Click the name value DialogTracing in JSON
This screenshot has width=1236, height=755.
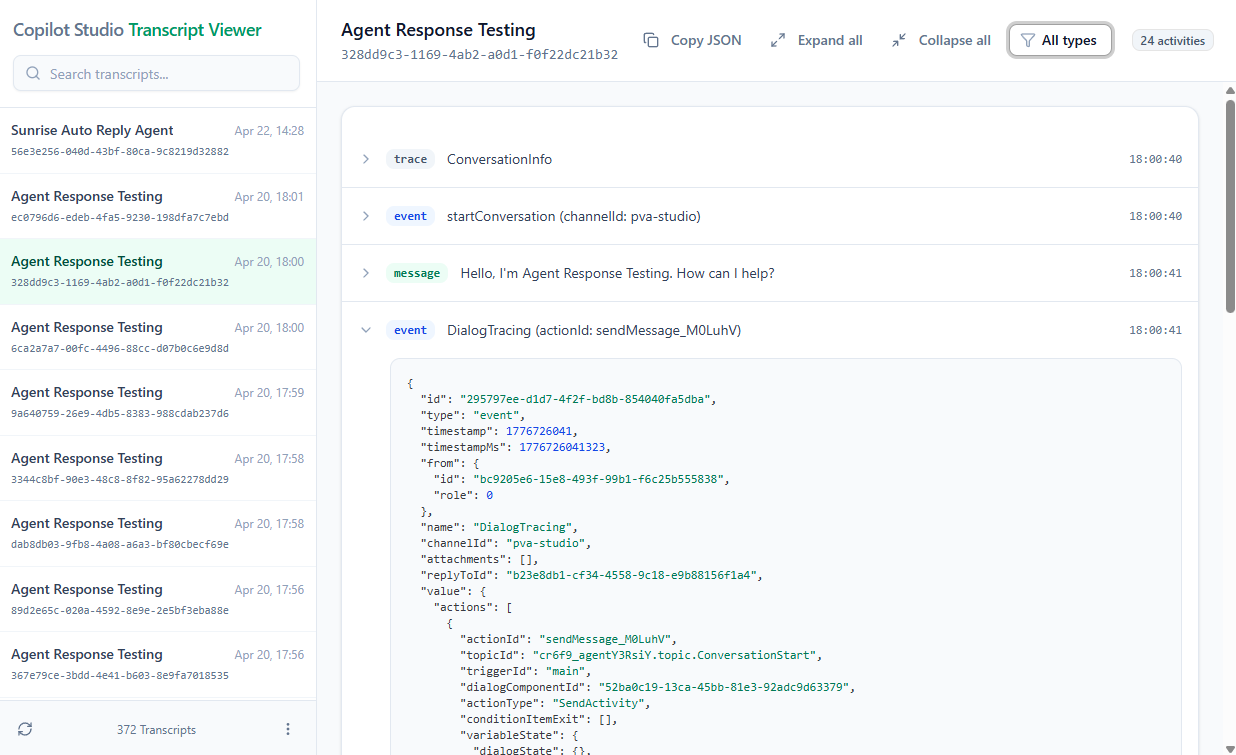coord(521,527)
